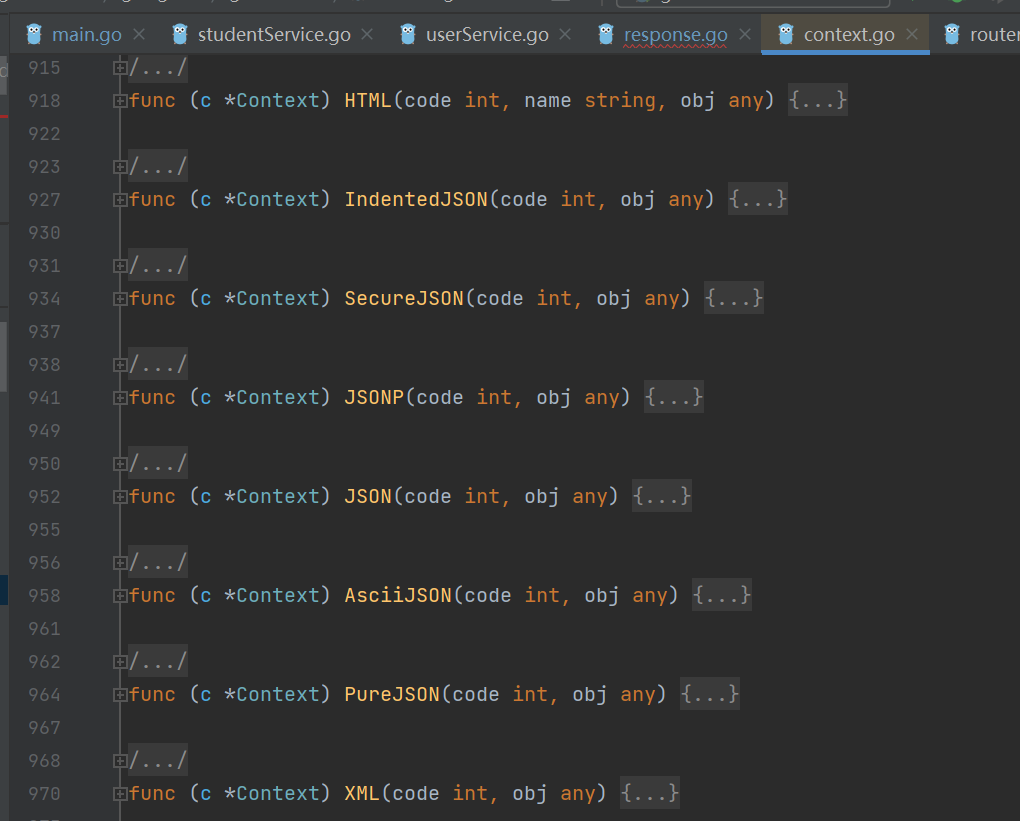The height and width of the screenshot is (821, 1020).
Task: Click the Go file icon on userService.go tab
Action: pyautogui.click(x=408, y=35)
